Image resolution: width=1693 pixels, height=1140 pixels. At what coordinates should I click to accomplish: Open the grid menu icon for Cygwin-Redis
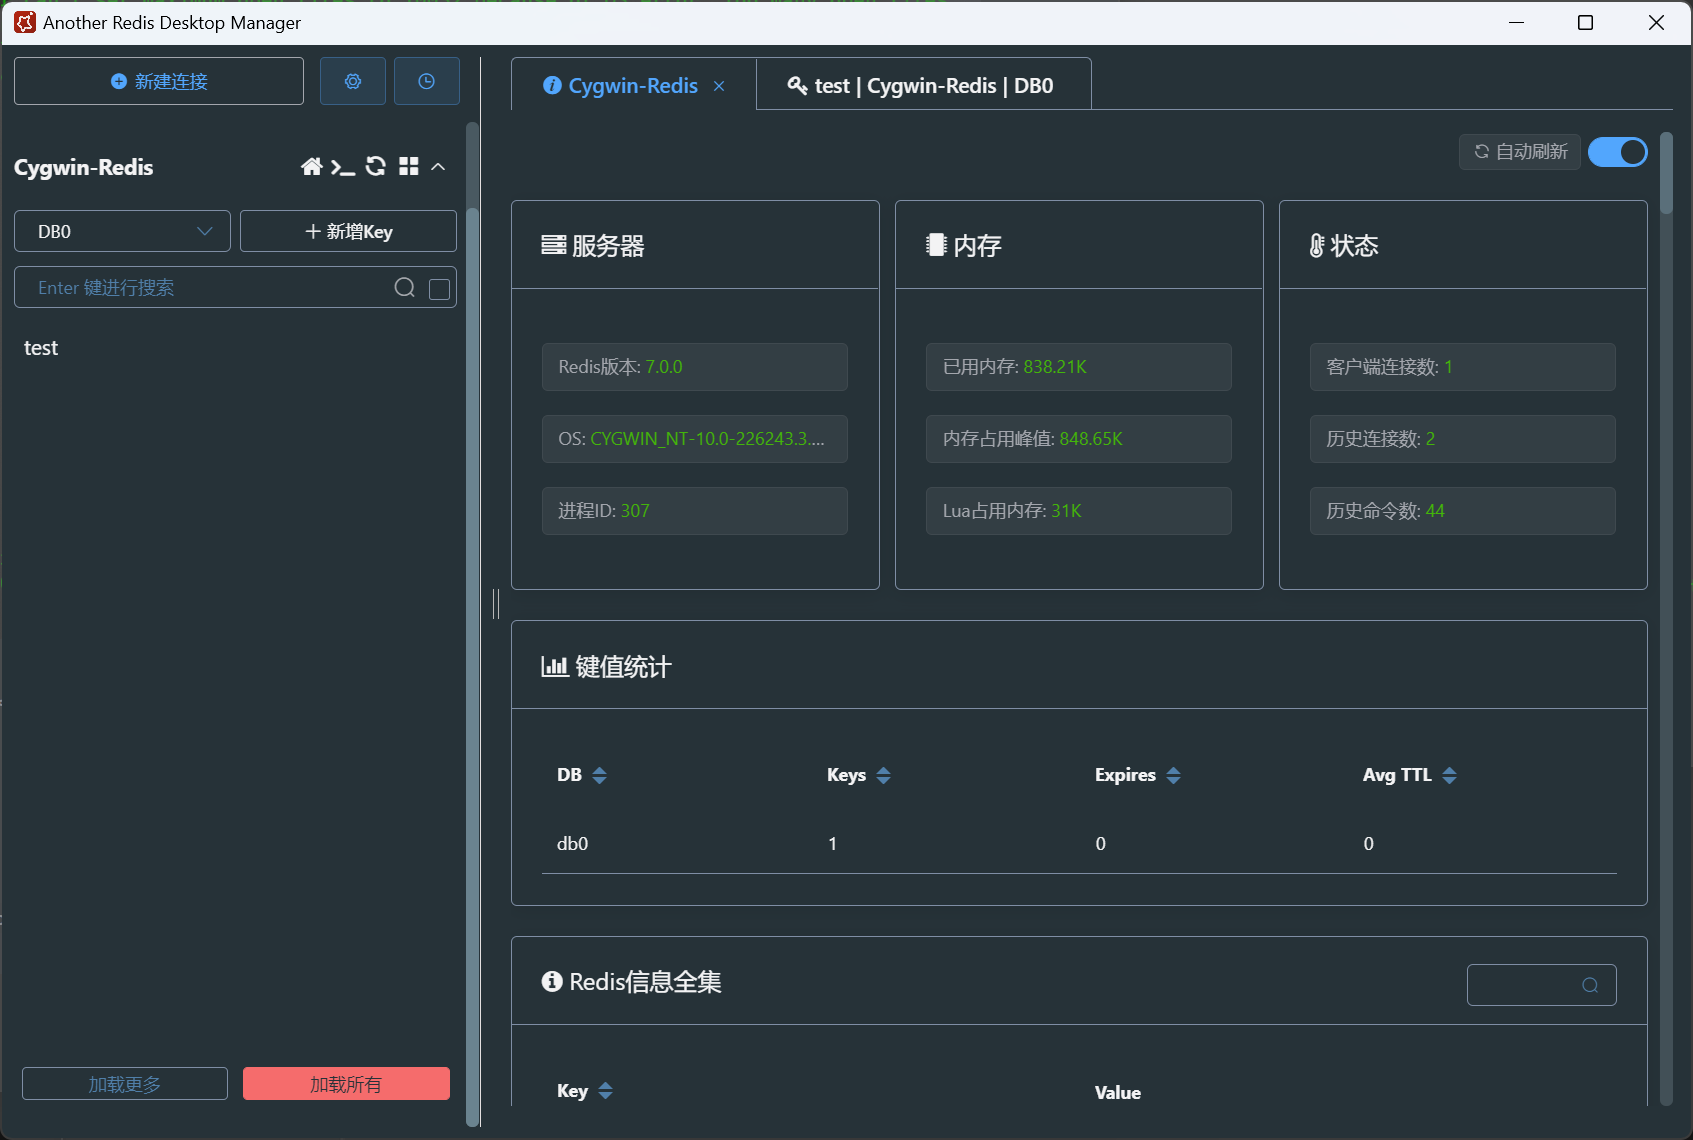tap(408, 167)
